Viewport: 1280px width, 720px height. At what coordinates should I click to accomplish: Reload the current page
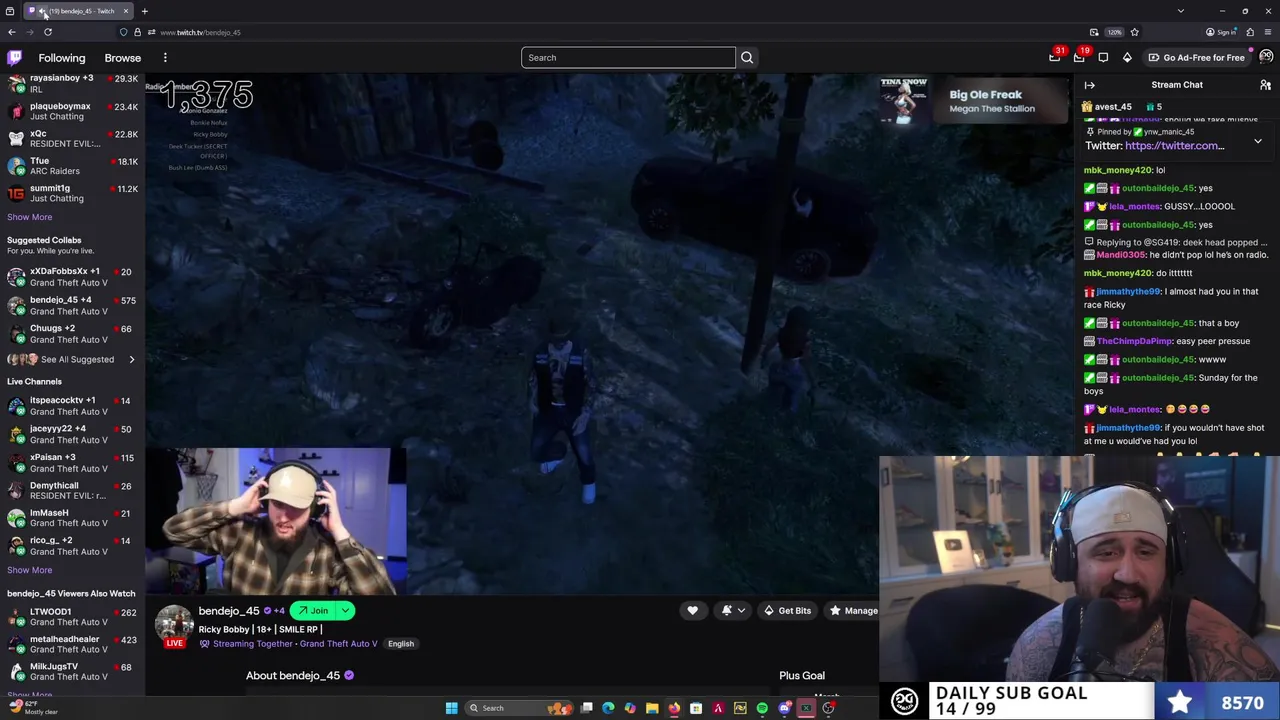(x=47, y=32)
